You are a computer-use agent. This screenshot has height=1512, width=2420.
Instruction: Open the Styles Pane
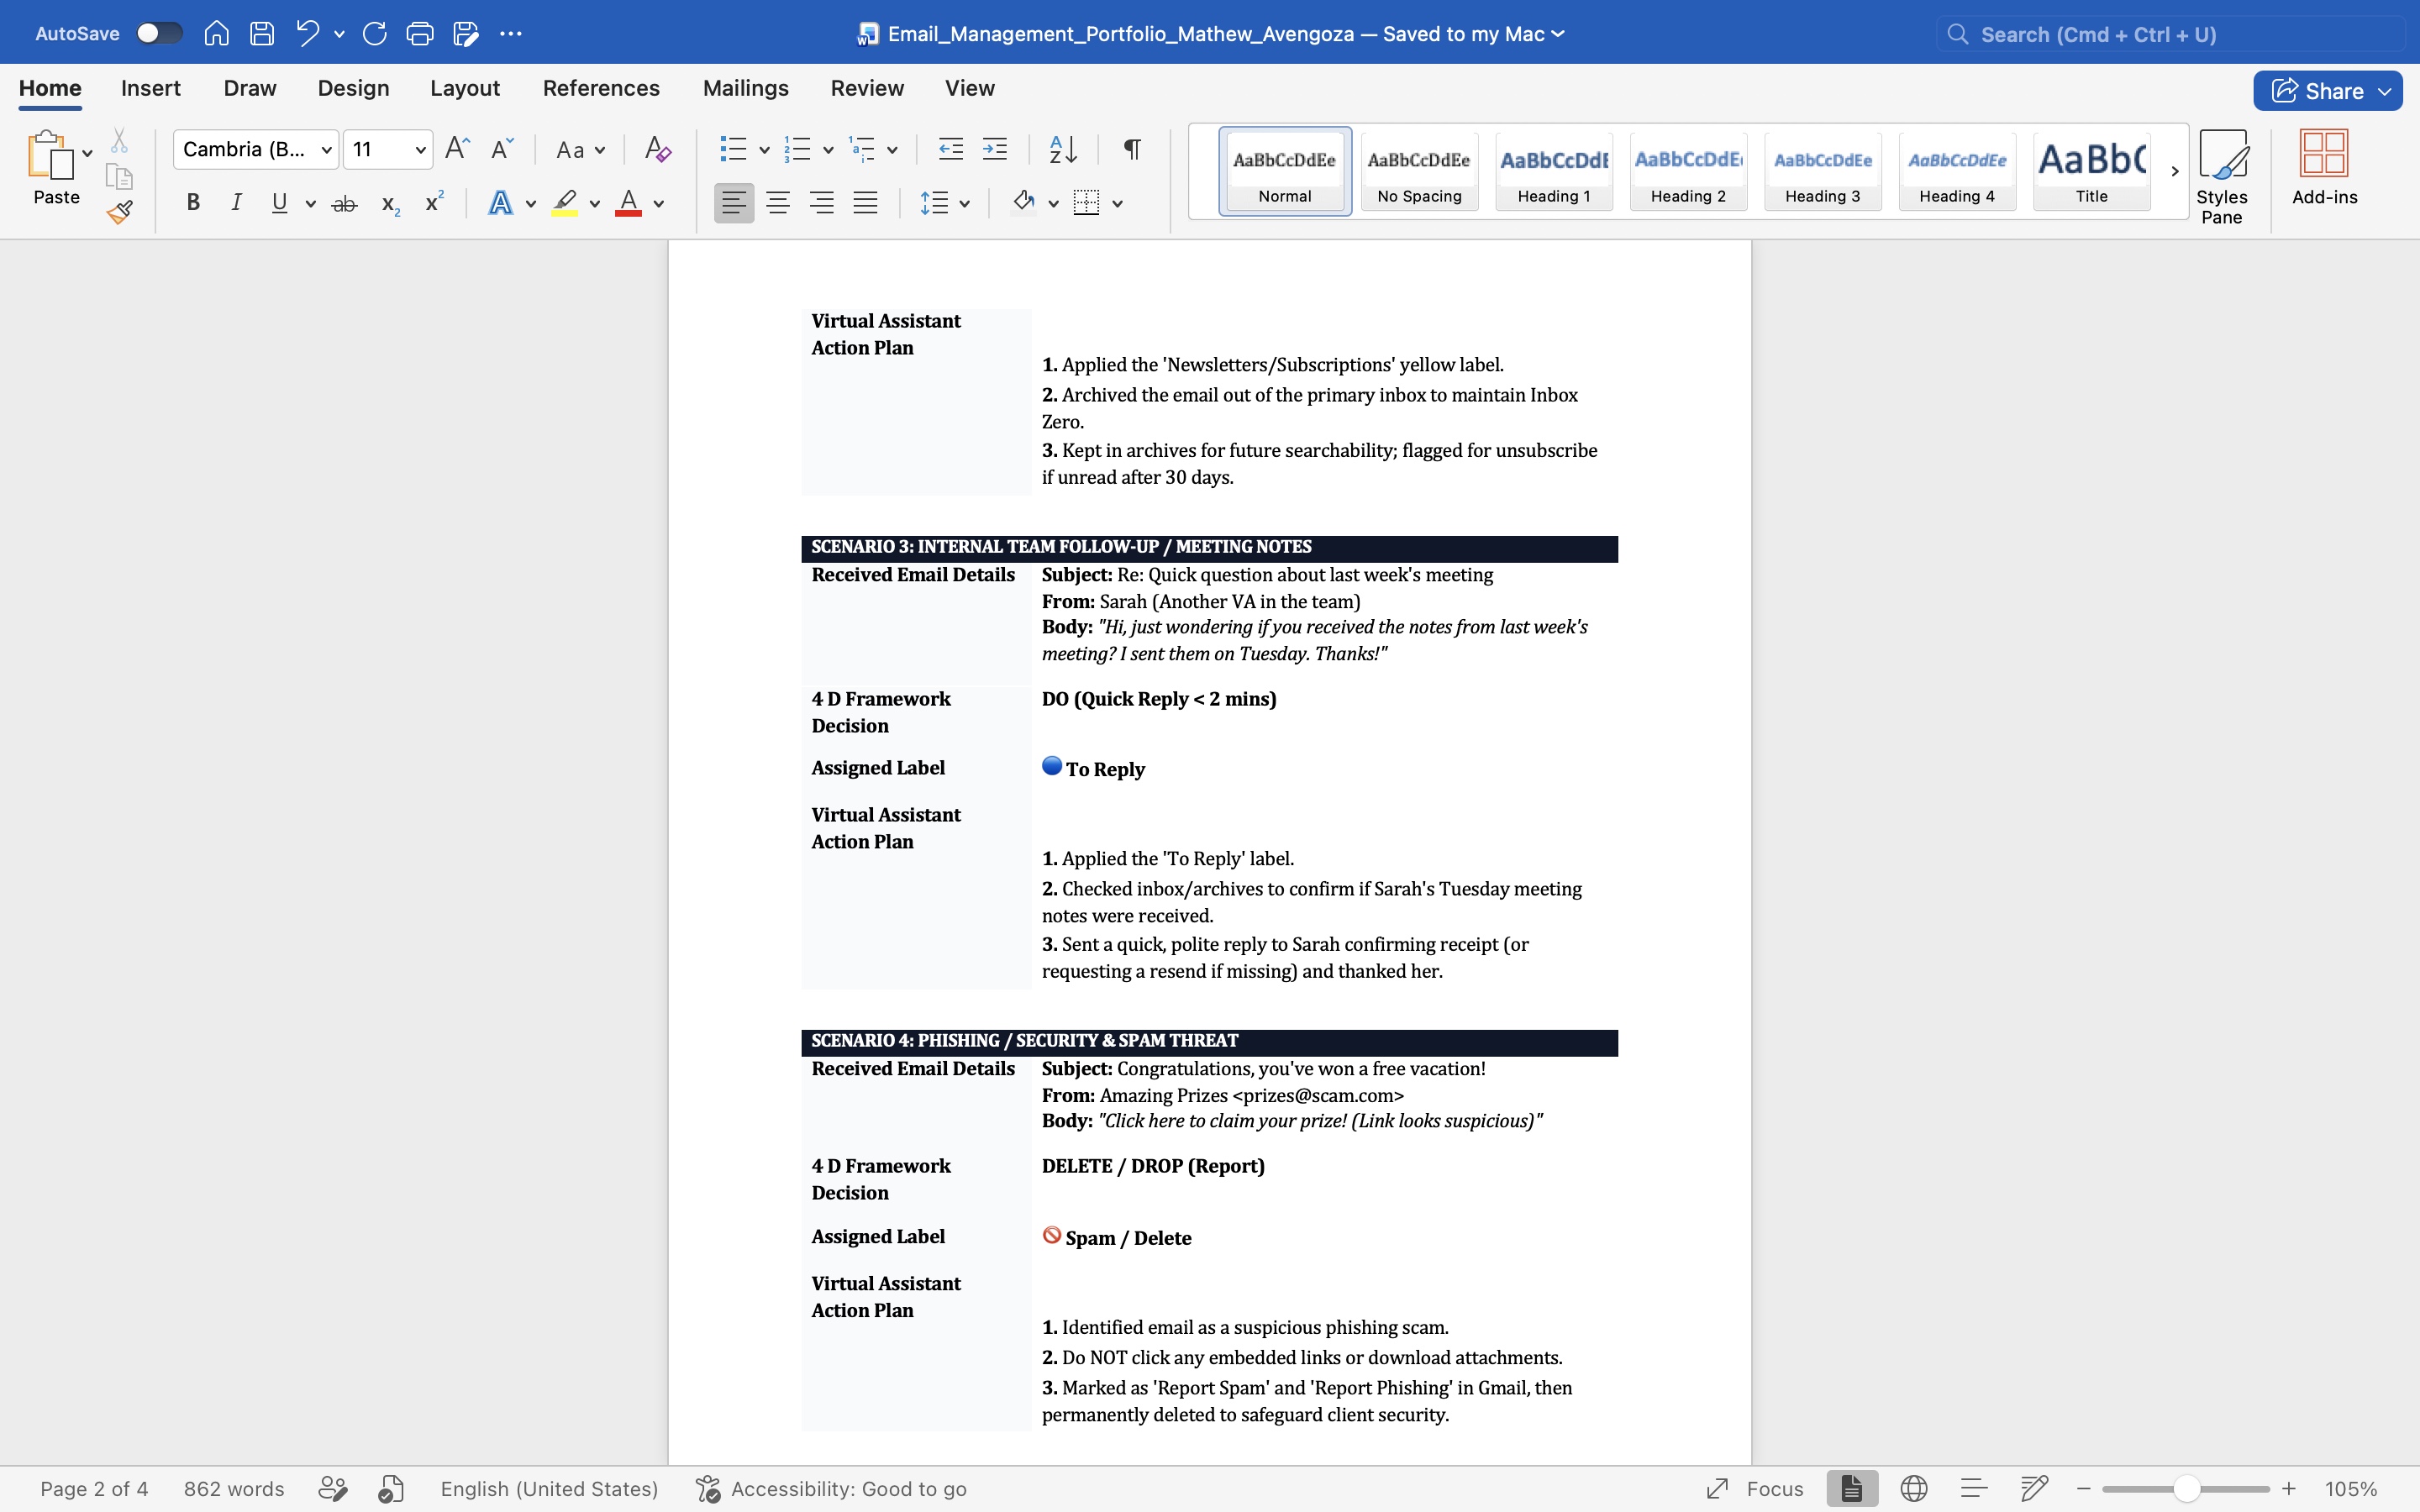point(2222,177)
